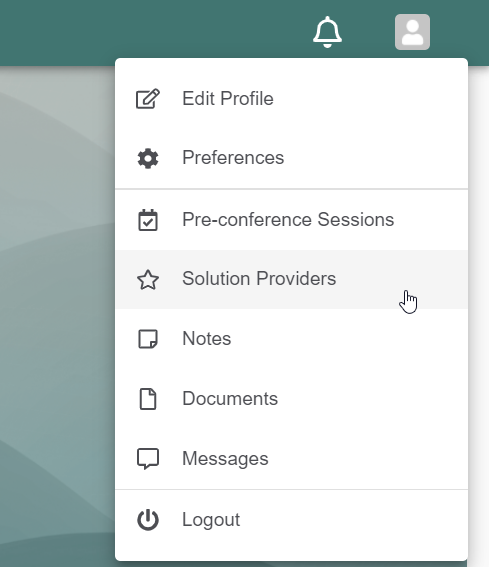Open Edit Profile from the menu
The width and height of the screenshot is (489, 567).
292,99
